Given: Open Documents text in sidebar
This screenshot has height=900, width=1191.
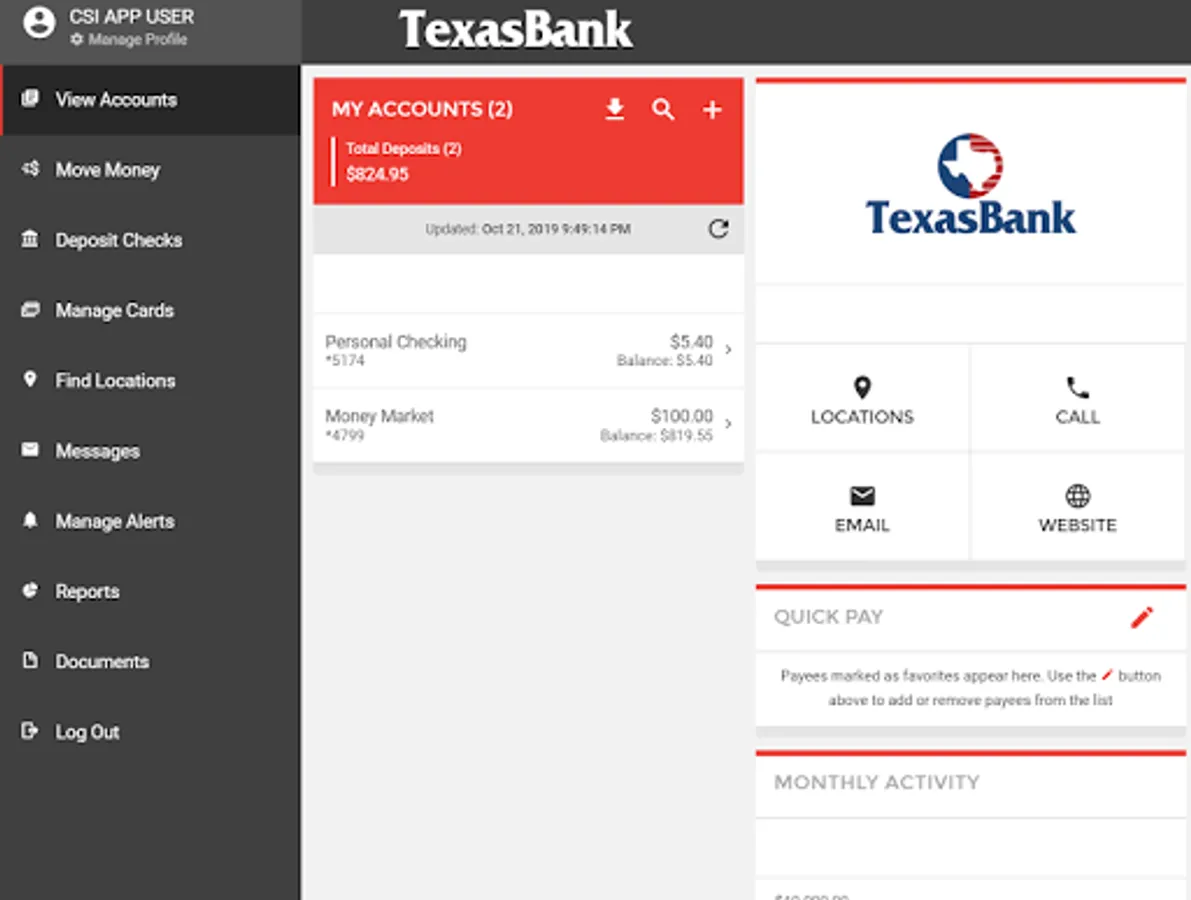Looking at the screenshot, I should 102,662.
